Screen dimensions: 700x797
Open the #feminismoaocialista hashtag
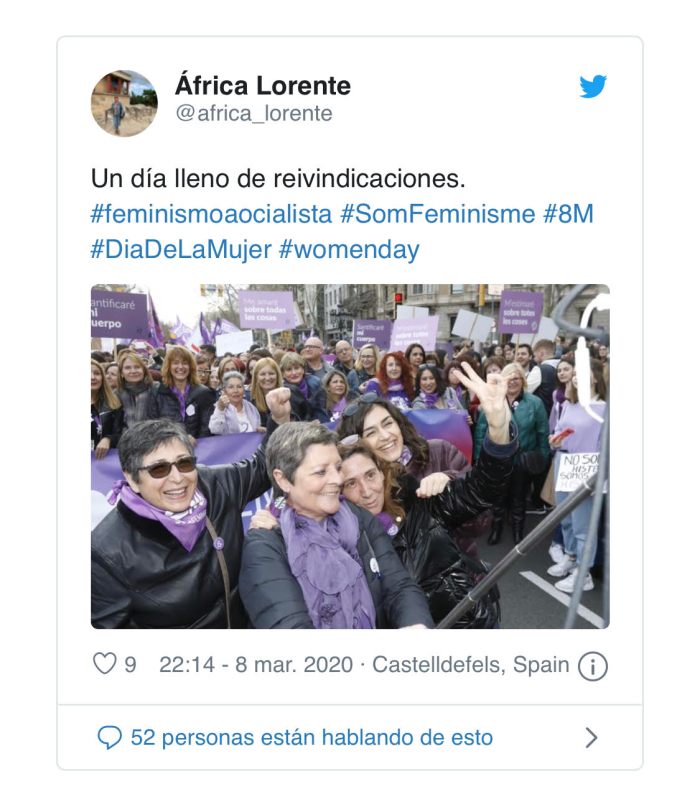pyautogui.click(x=211, y=214)
